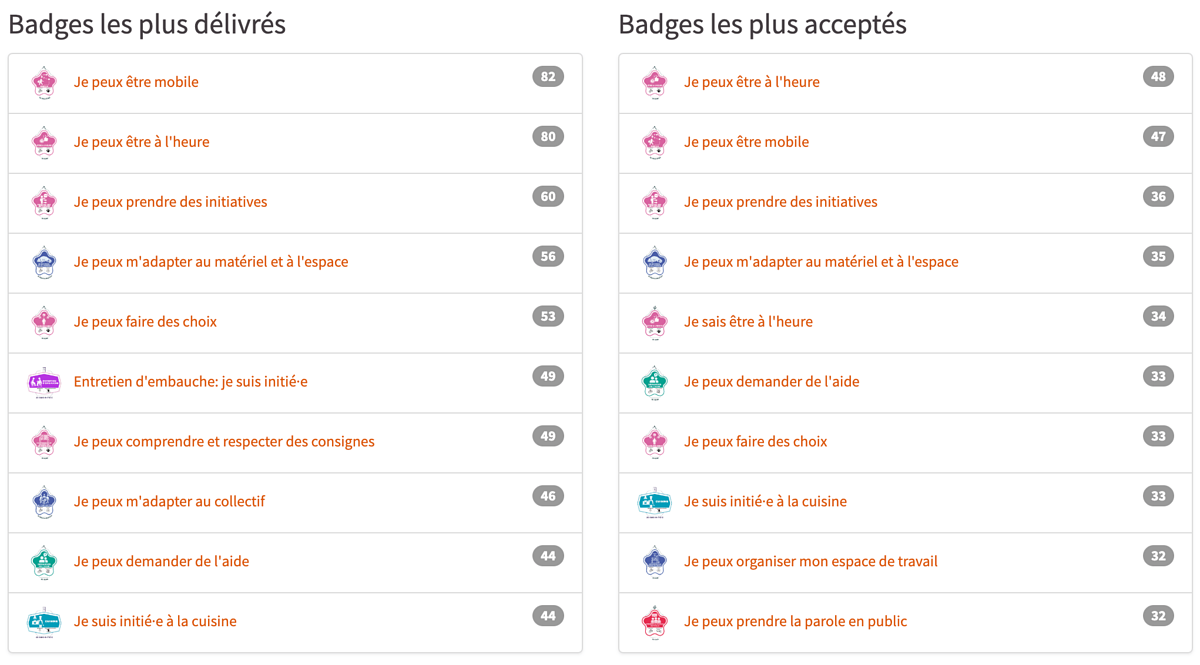Click teal badge icon for 'Je suis initié·e à la cuisine' in délivrés
Screen dimensions: 1200x665
[44, 622]
